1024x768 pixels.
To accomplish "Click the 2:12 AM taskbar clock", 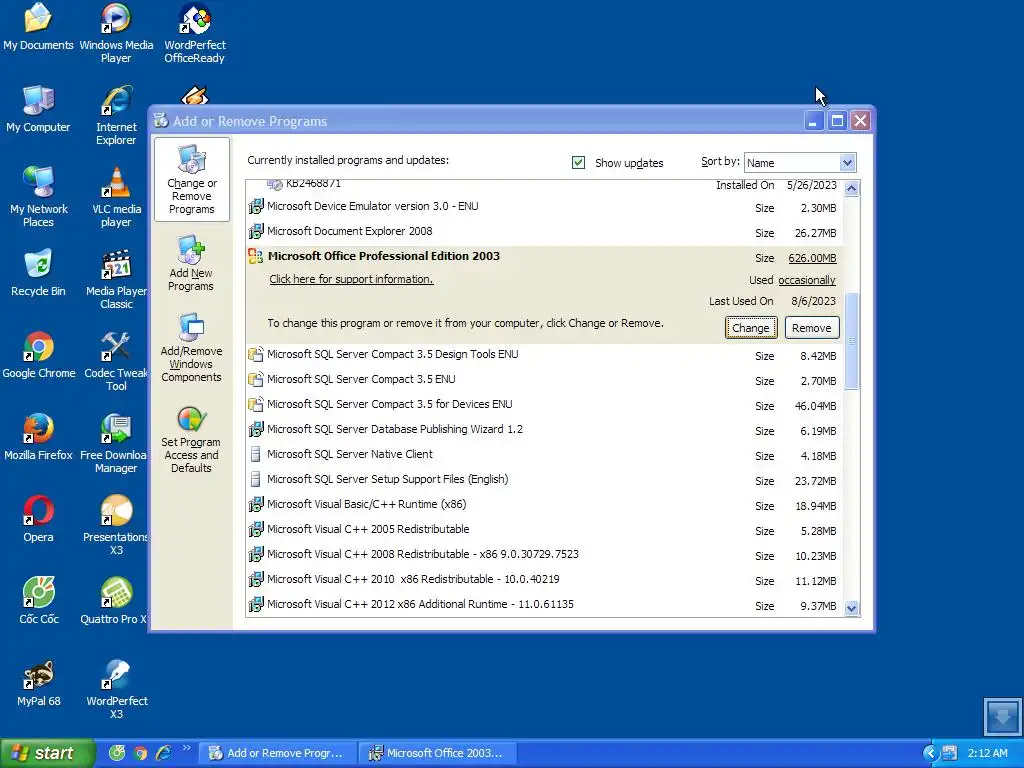I will [x=987, y=753].
